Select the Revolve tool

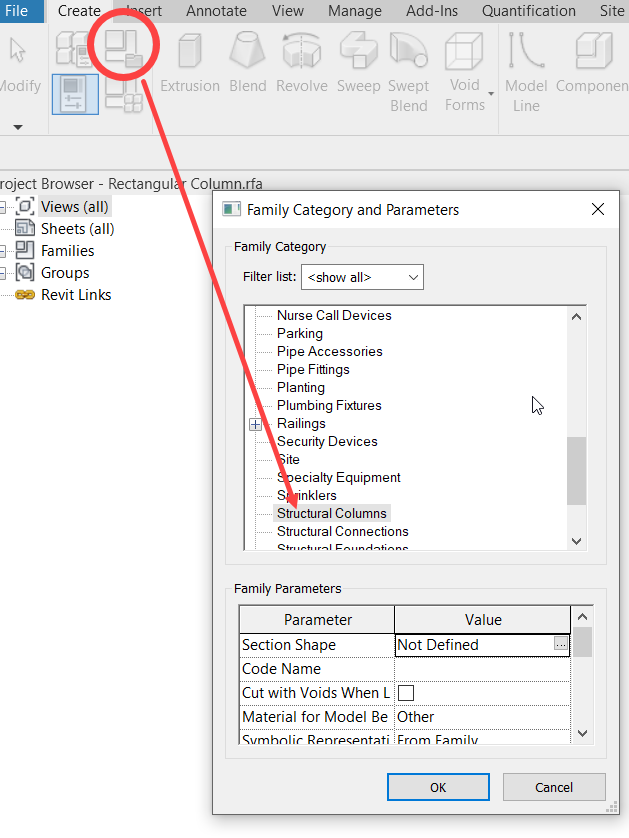pos(301,60)
